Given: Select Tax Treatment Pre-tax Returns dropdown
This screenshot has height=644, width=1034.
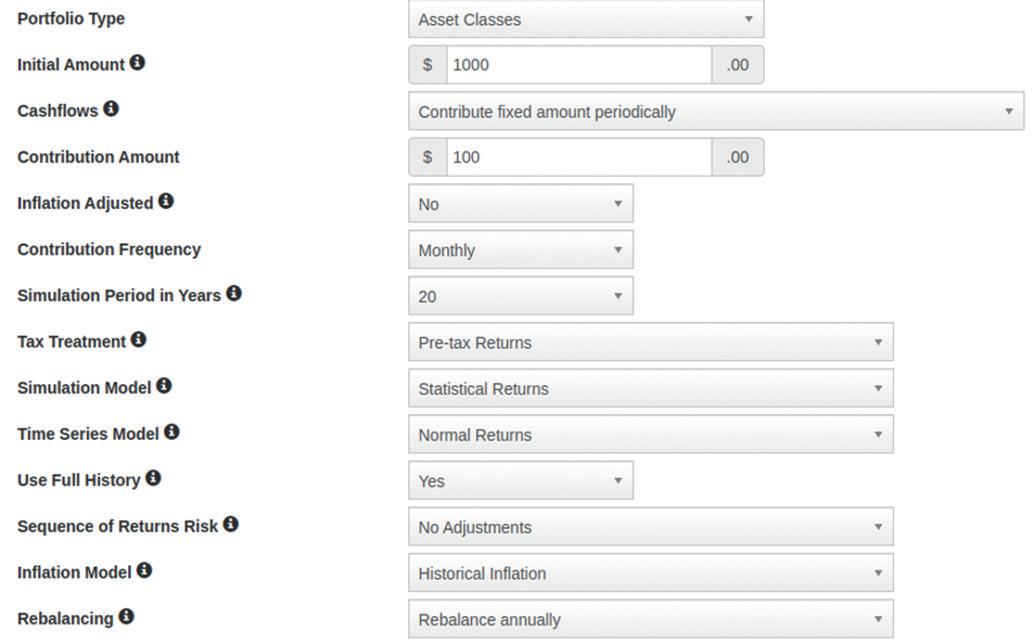Looking at the screenshot, I should [651, 342].
